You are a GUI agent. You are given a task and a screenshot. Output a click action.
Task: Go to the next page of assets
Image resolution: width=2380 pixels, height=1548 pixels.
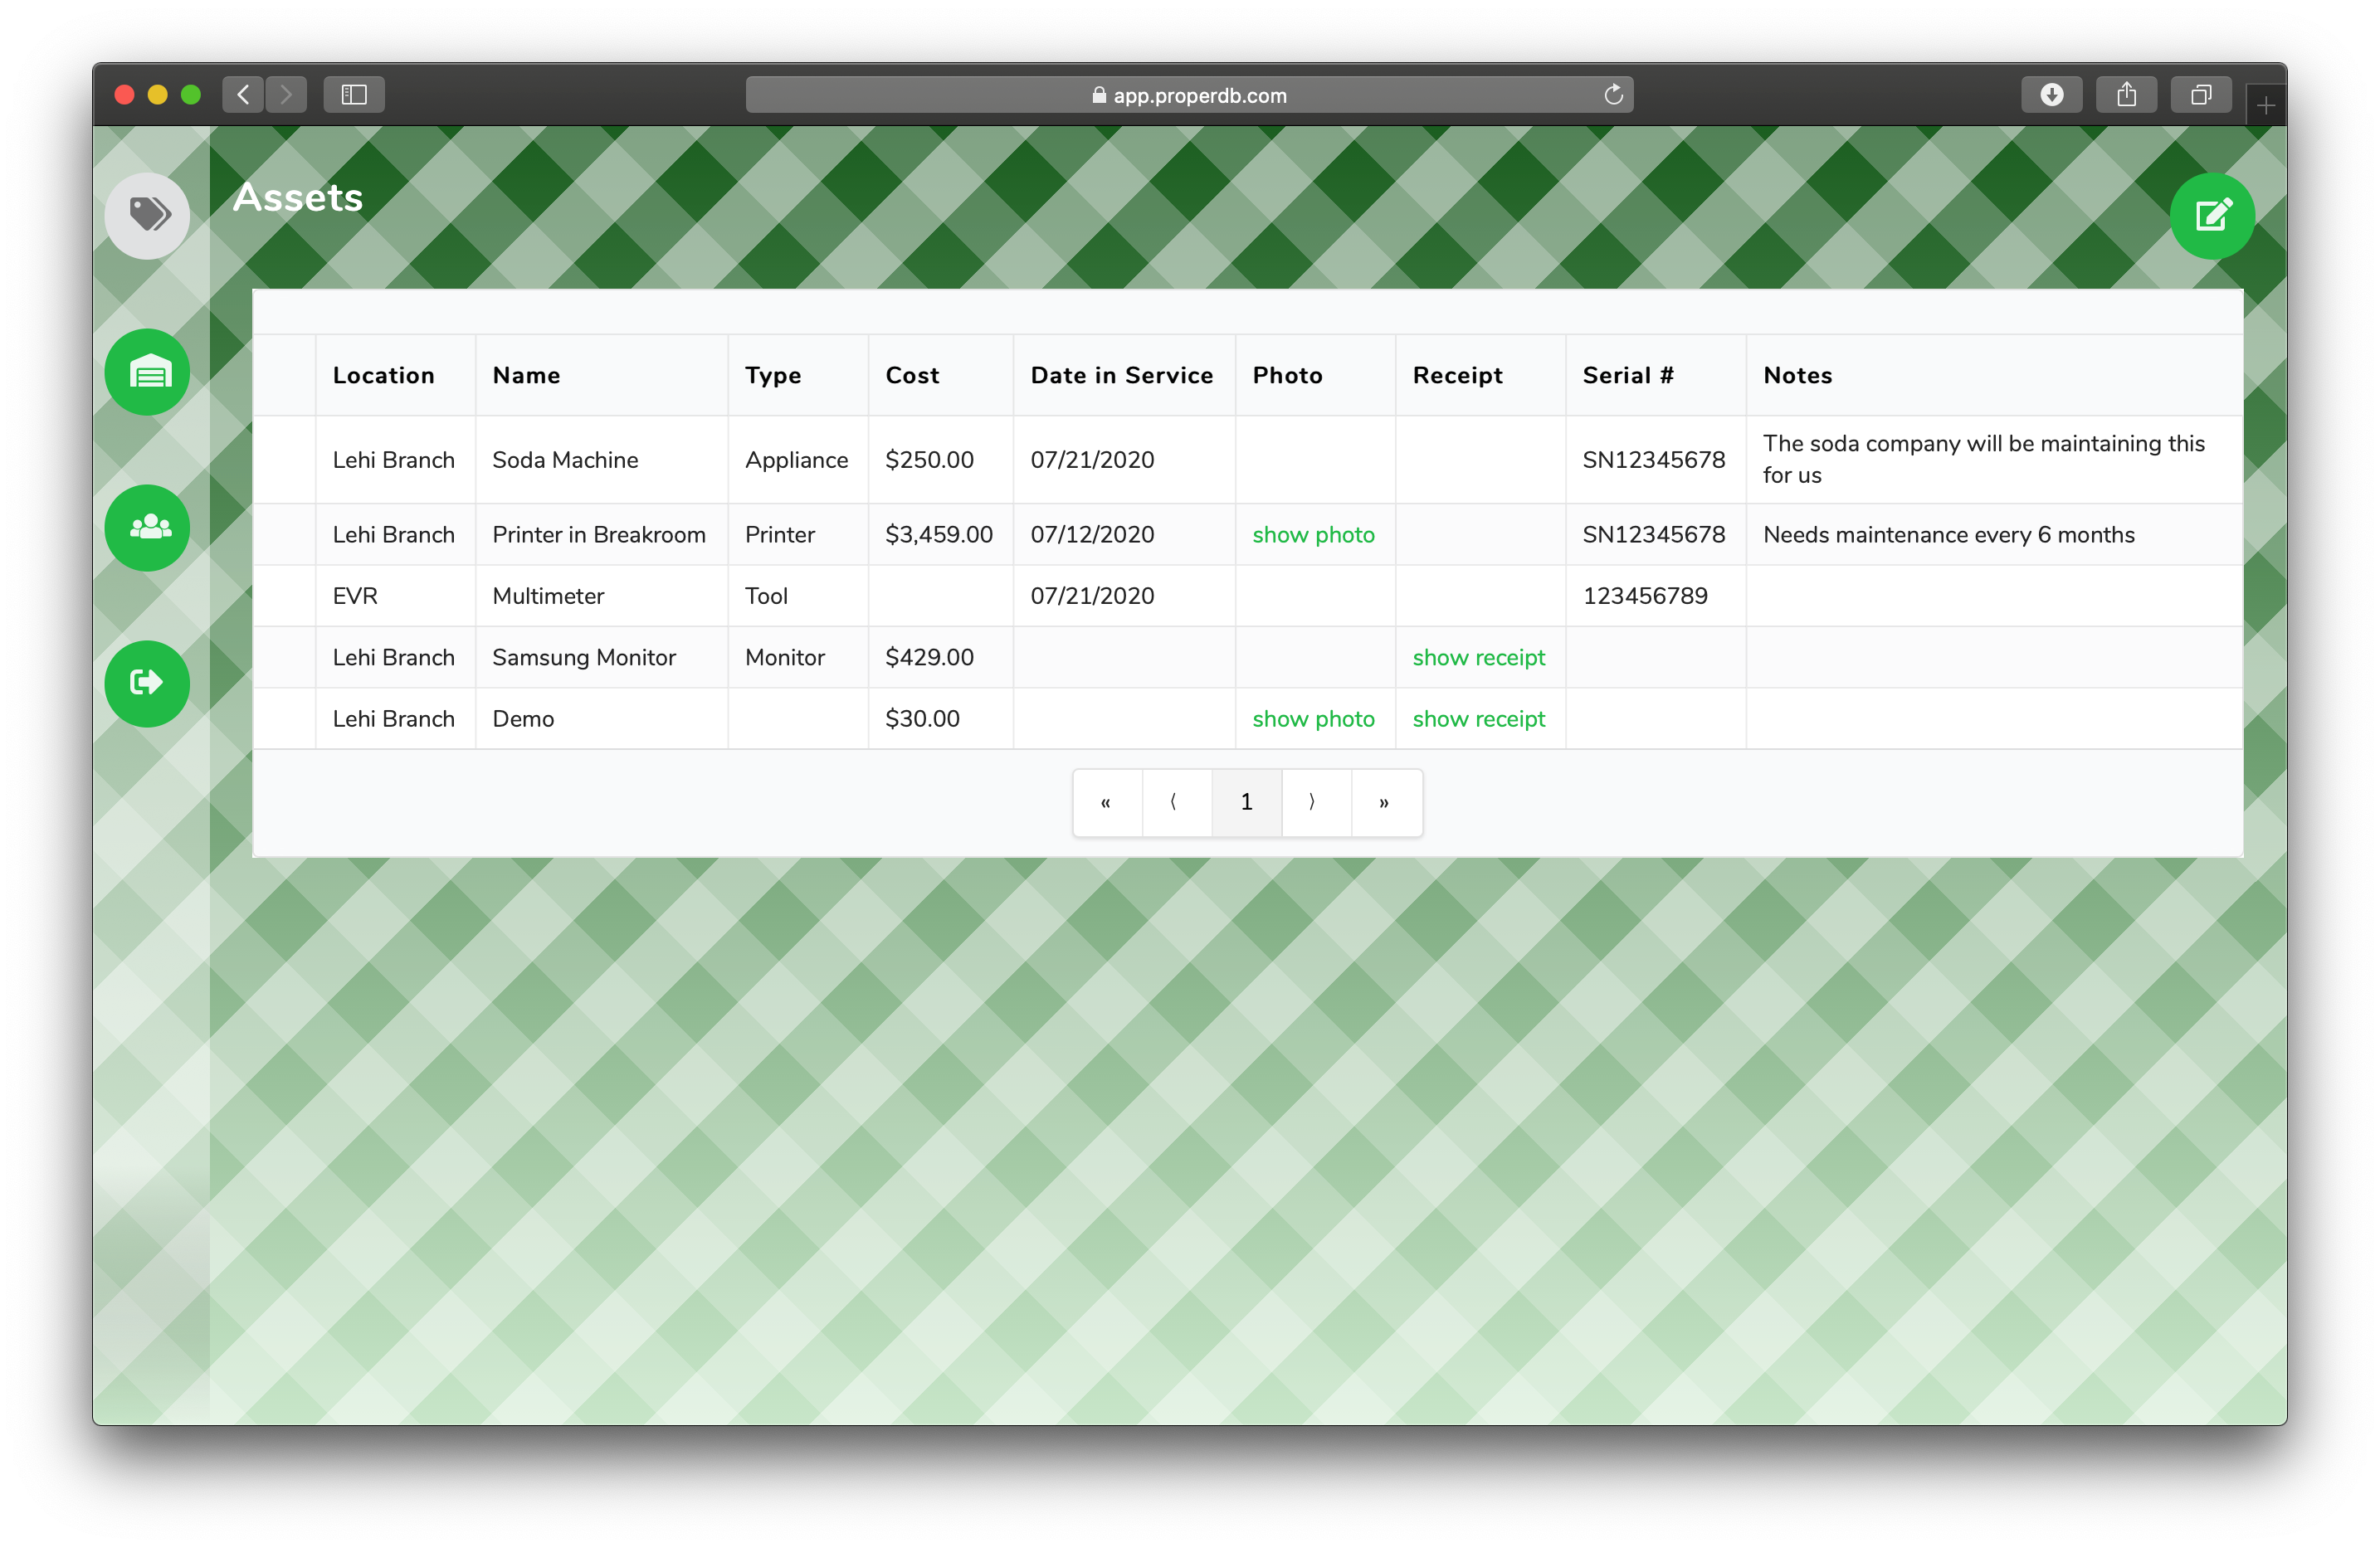point(1315,801)
